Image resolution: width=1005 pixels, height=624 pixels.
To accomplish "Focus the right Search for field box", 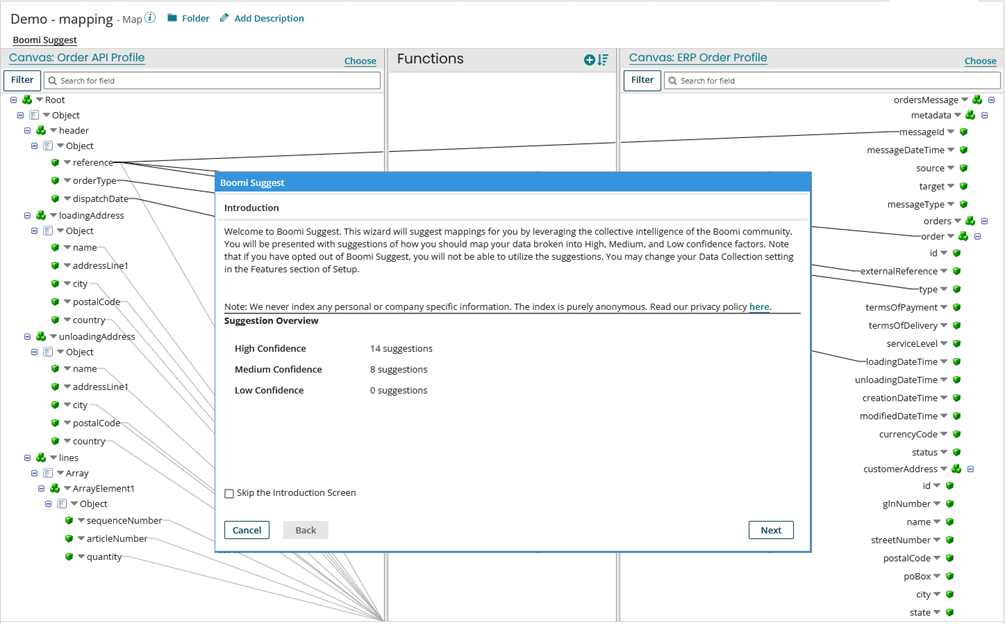I will tap(832, 81).
